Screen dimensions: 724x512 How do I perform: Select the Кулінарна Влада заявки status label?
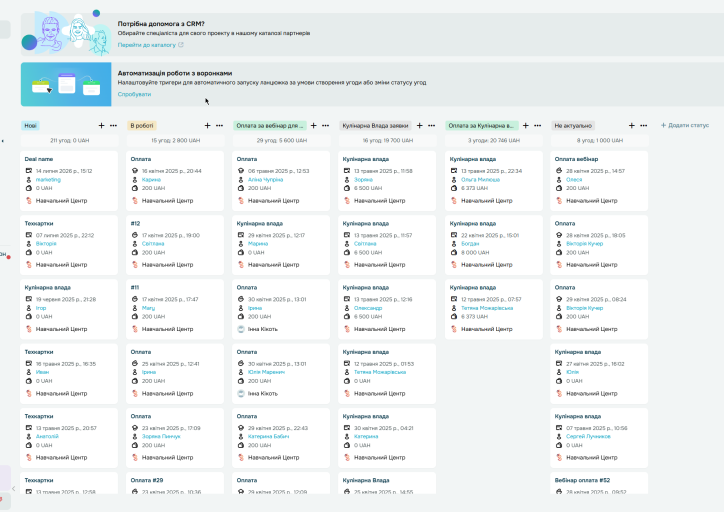[375, 126]
